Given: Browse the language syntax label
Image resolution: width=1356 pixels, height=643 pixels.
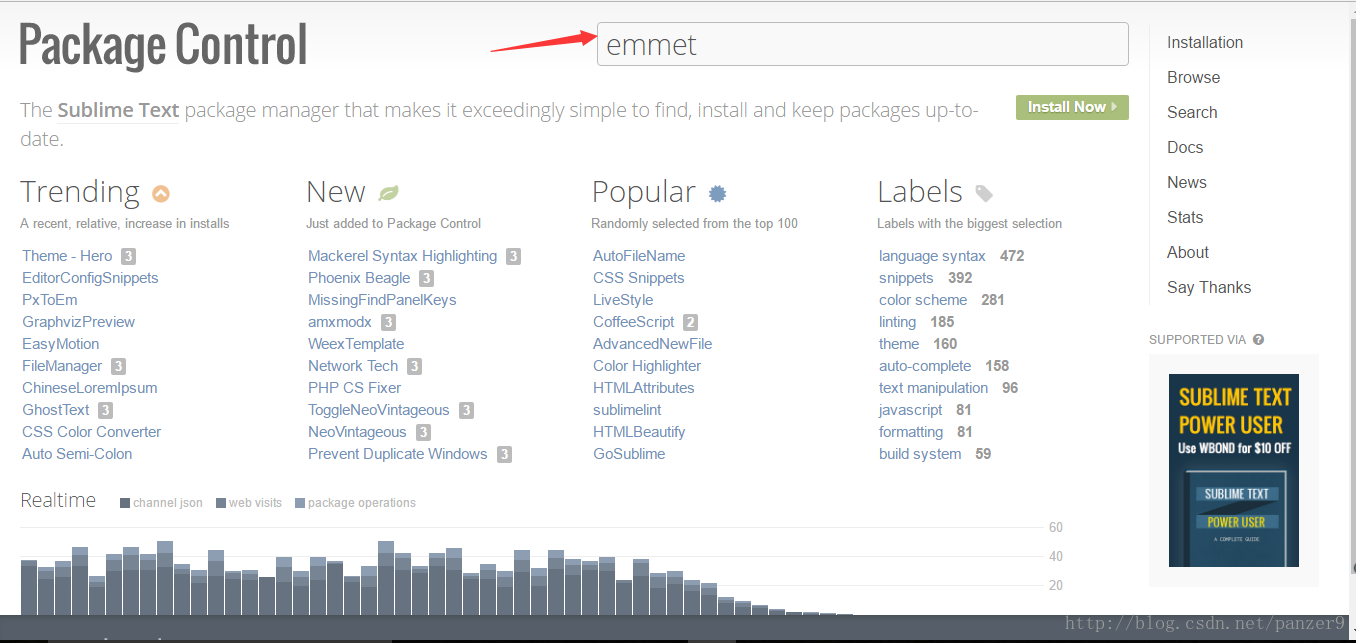Looking at the screenshot, I should (932, 256).
